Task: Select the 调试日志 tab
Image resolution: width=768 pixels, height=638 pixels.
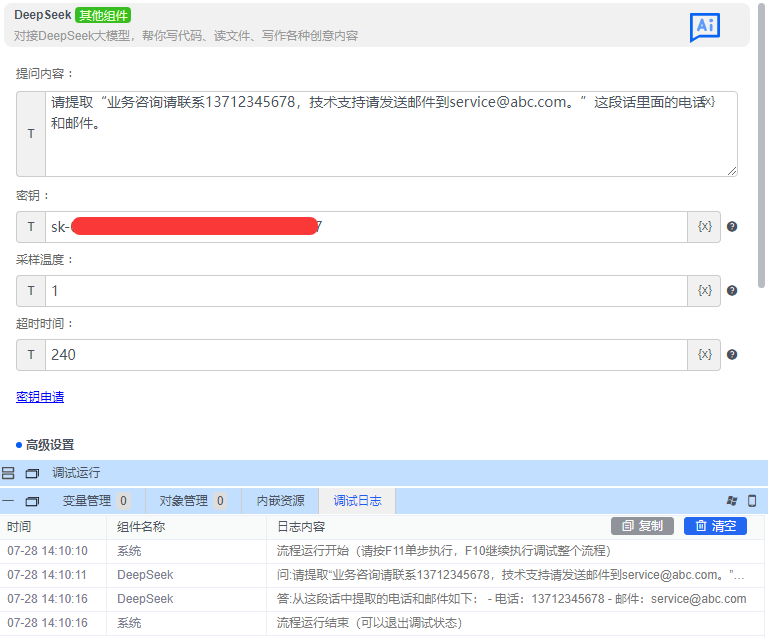Action: pyautogui.click(x=357, y=501)
